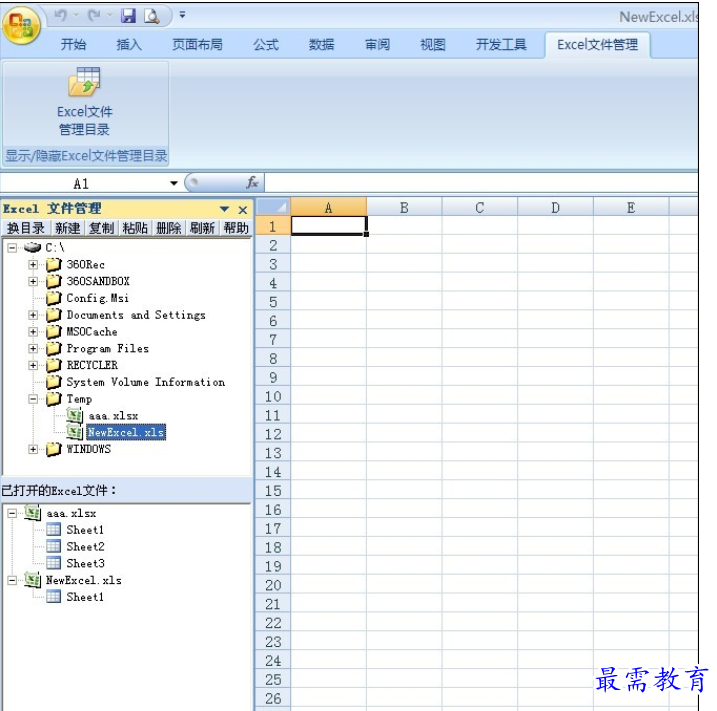717x711 pixels.
Task: Expand the Program Files folder
Action: [33, 348]
